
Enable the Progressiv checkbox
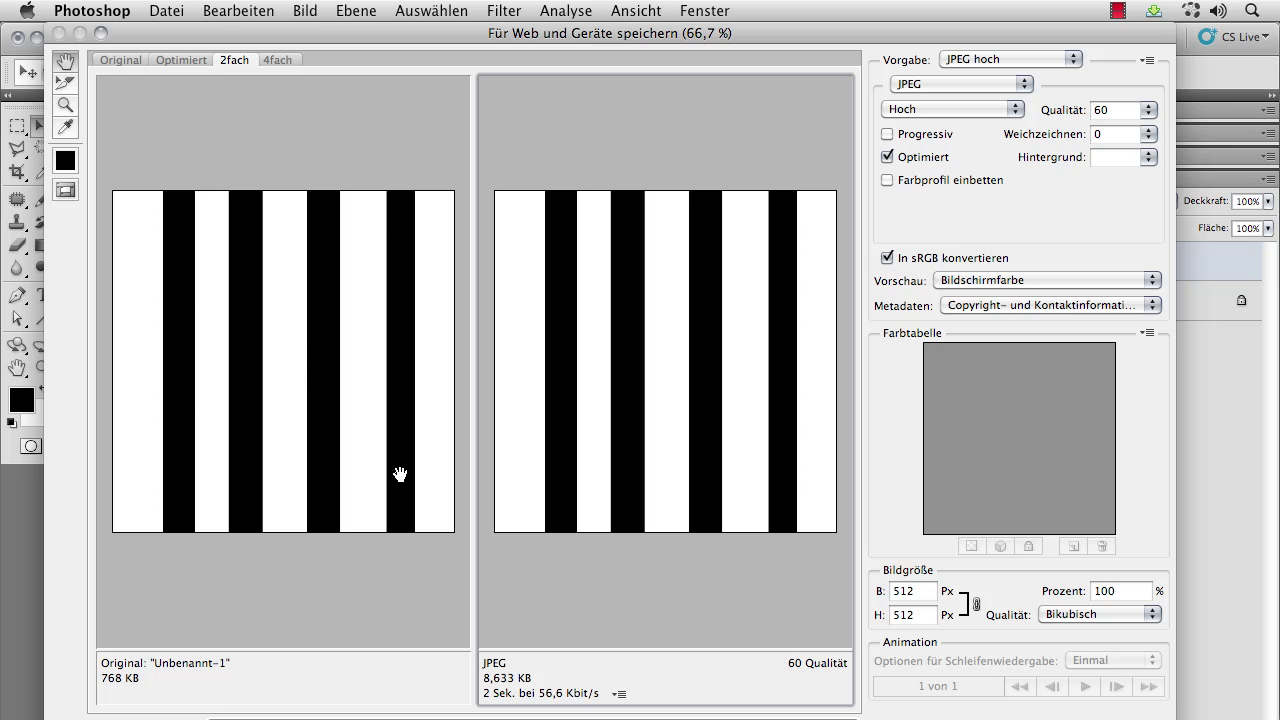887,134
